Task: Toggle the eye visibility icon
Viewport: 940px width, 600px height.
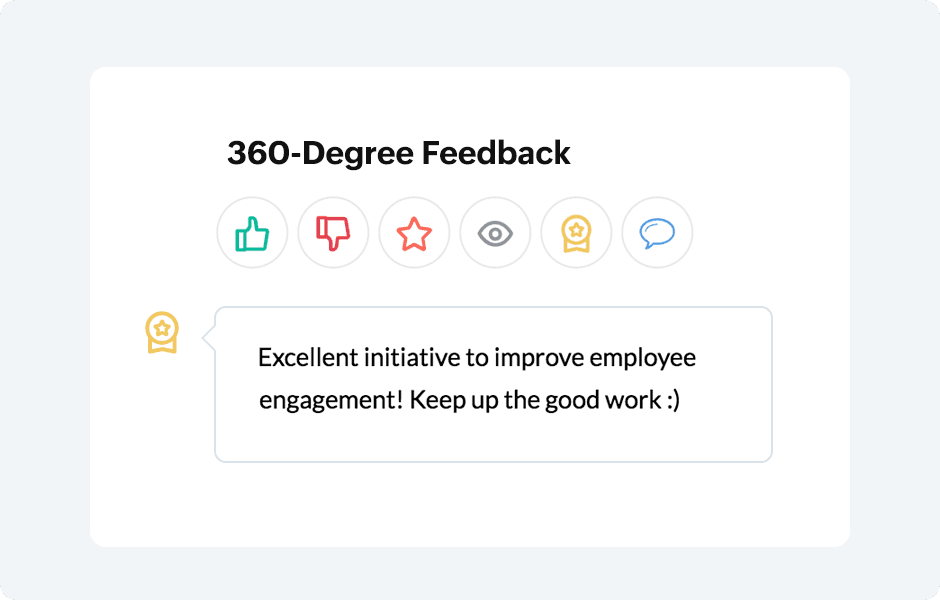Action: pyautogui.click(x=495, y=234)
